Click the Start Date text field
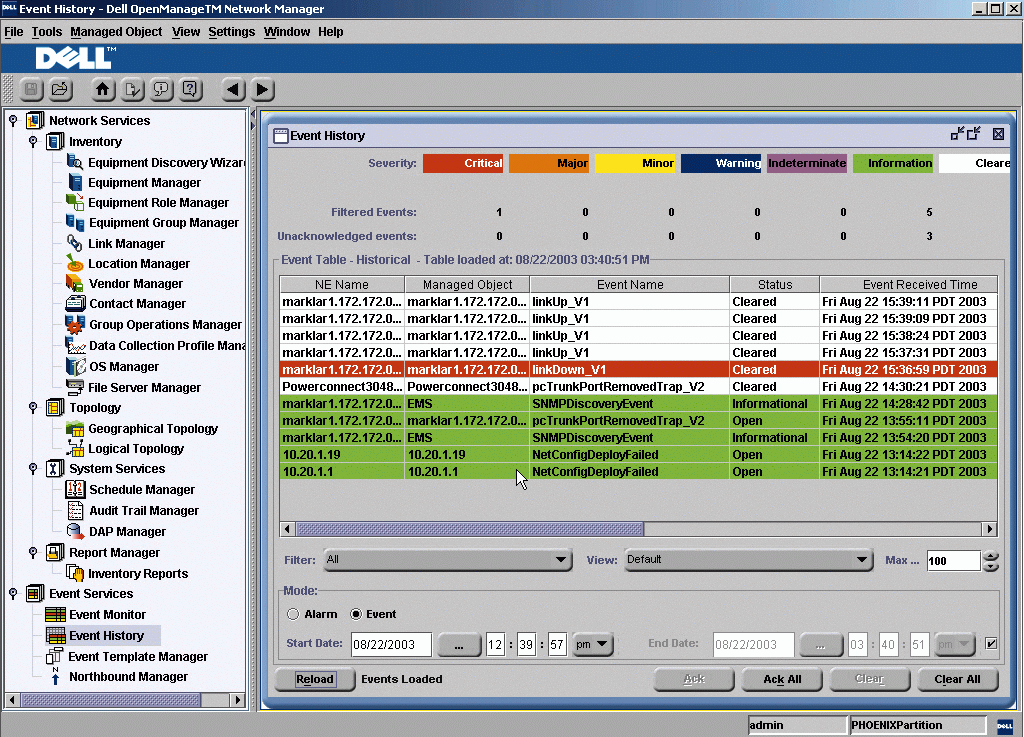The image size is (1024, 737). 391,644
